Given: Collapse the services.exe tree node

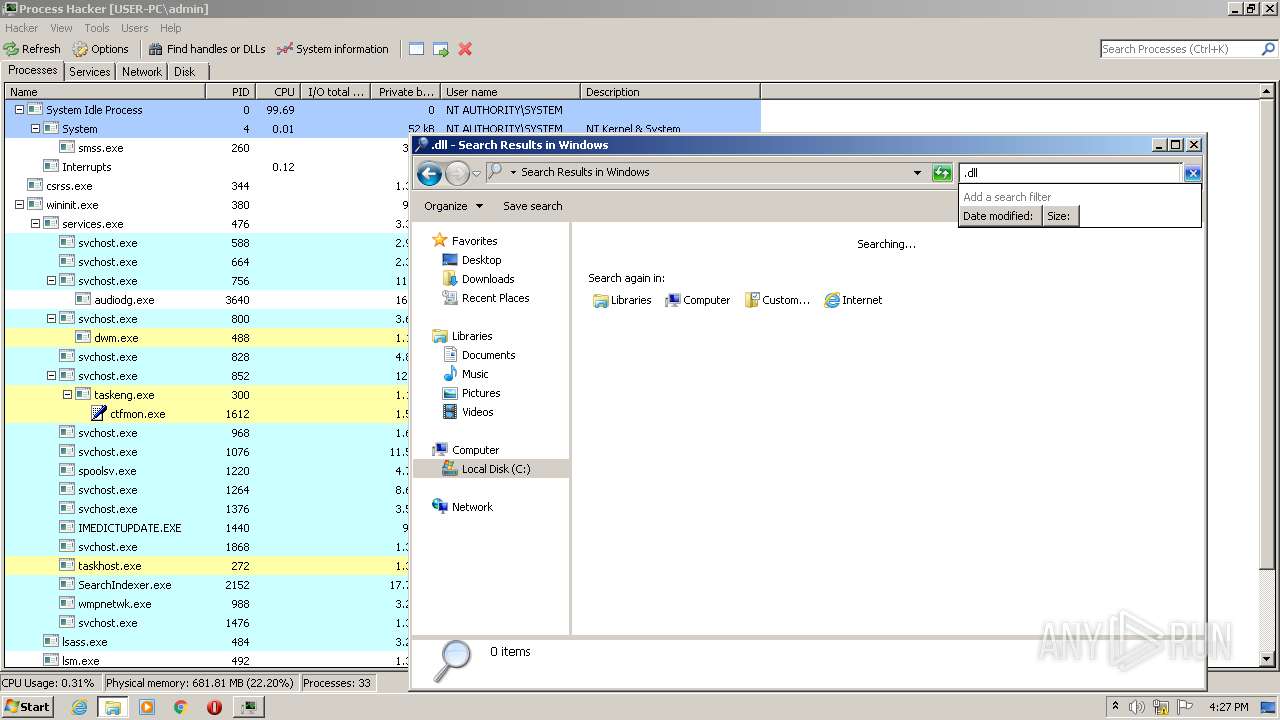Looking at the screenshot, I should (35, 224).
